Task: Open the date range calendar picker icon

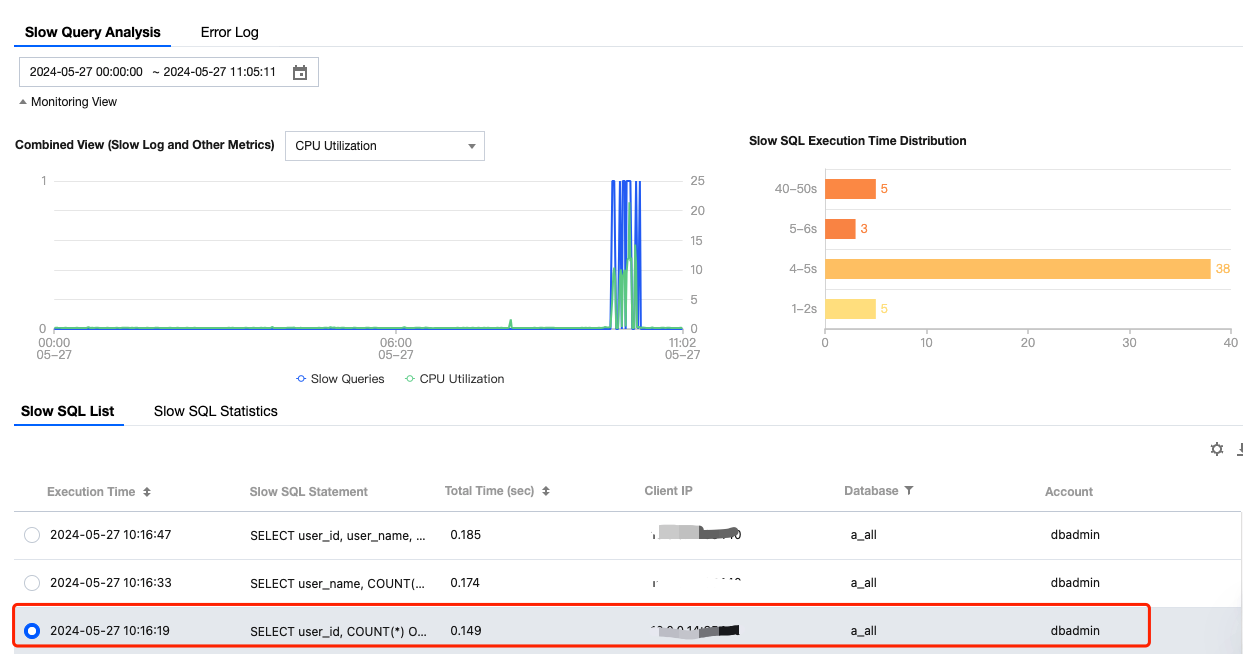Action: point(300,72)
